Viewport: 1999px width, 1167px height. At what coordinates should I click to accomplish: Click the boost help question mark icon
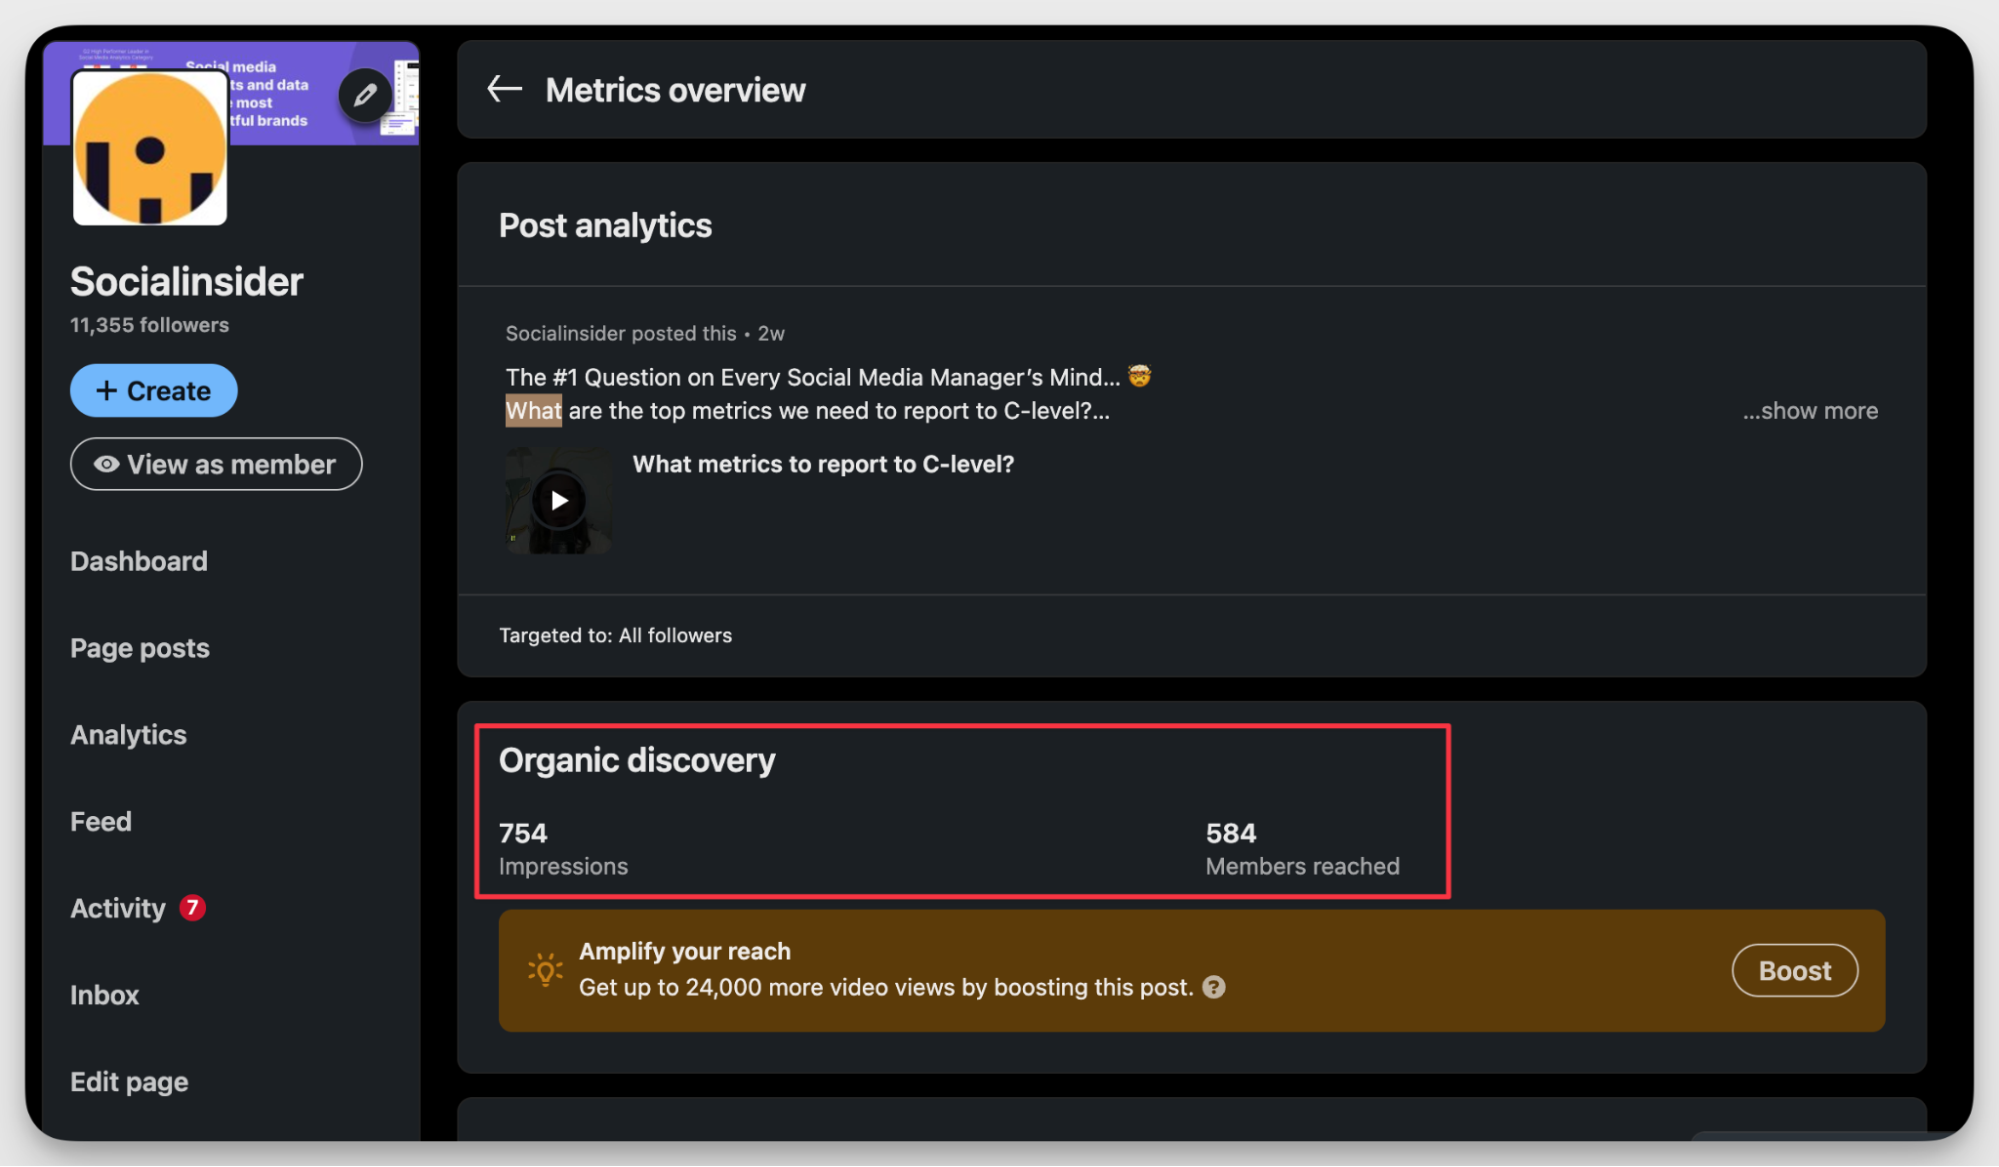click(1214, 988)
